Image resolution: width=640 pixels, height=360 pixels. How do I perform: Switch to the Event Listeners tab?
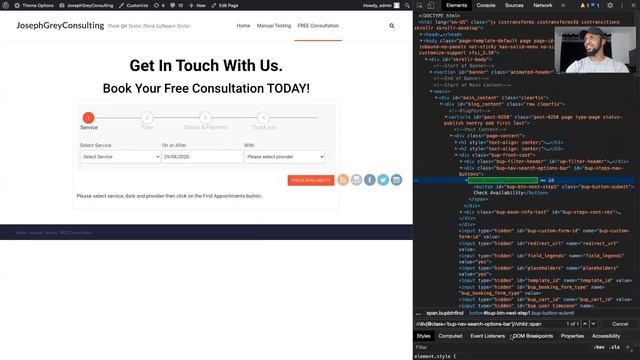(x=487, y=336)
